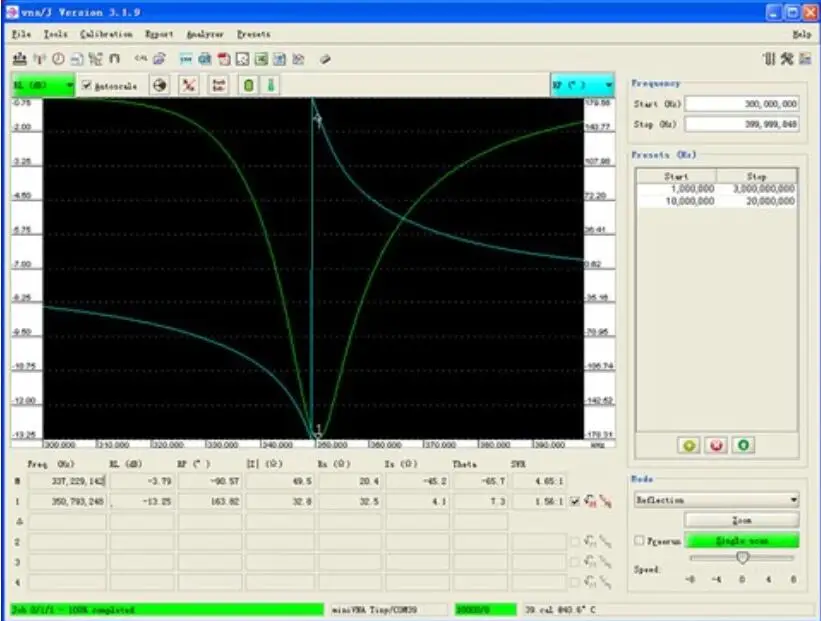Click the red PDF export icon in toolbar

pos(224,59)
